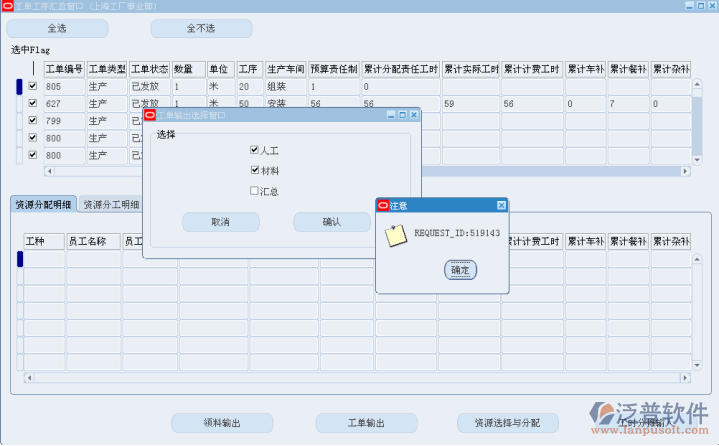Select the 资源分配明细 tab
Viewport: 719px width, 446px height.
pyautogui.click(x=43, y=204)
